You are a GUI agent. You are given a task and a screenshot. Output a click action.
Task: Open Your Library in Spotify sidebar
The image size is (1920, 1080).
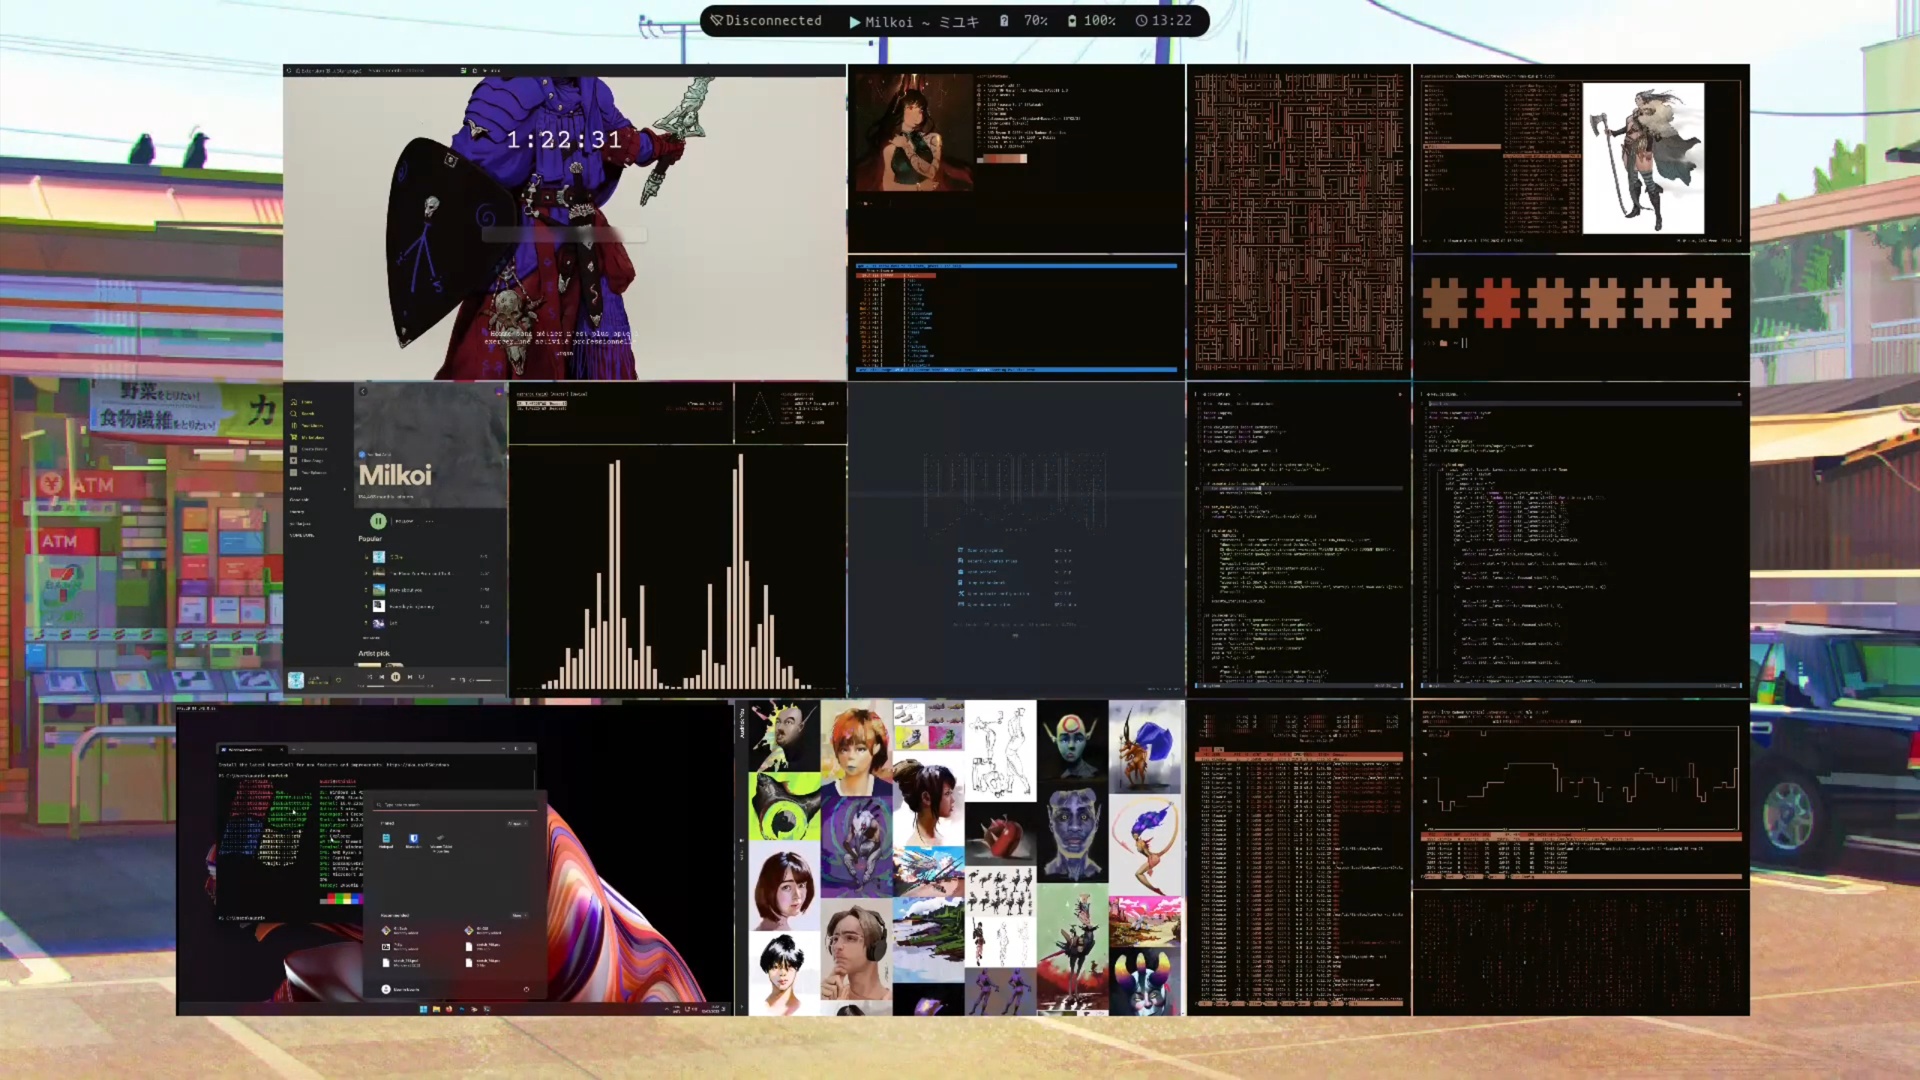point(294,426)
